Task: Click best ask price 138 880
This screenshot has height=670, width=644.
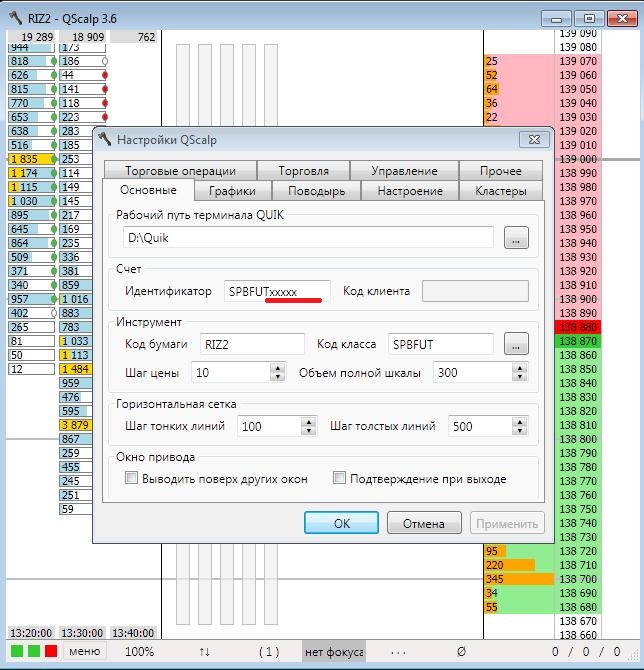Action: (x=578, y=327)
